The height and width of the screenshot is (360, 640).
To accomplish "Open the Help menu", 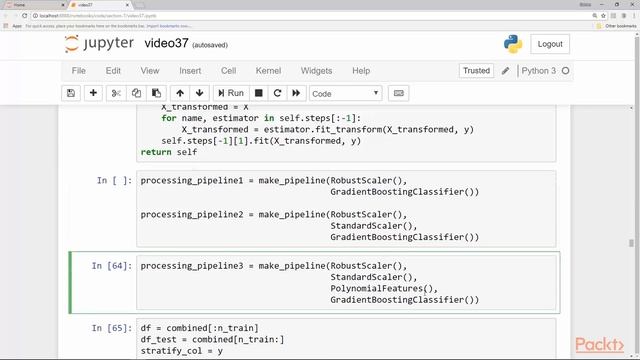I will [361, 71].
